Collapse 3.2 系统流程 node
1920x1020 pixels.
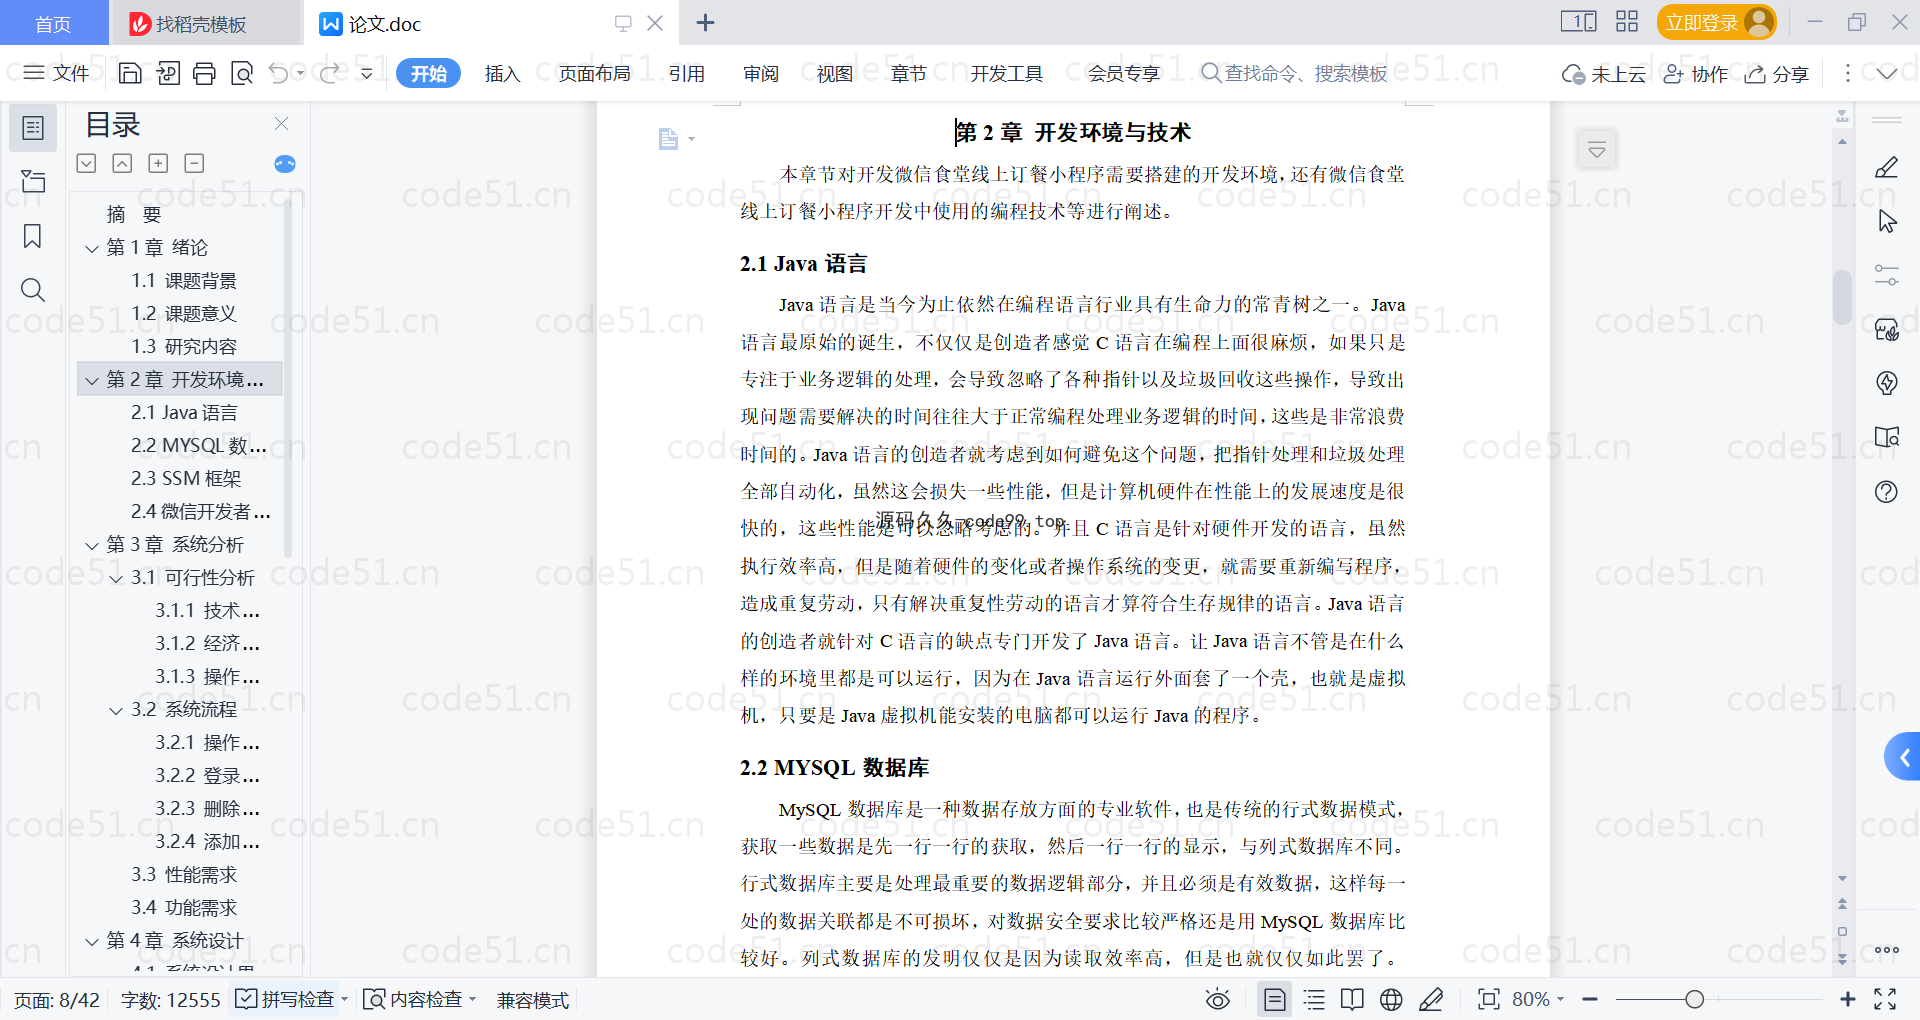[116, 710]
